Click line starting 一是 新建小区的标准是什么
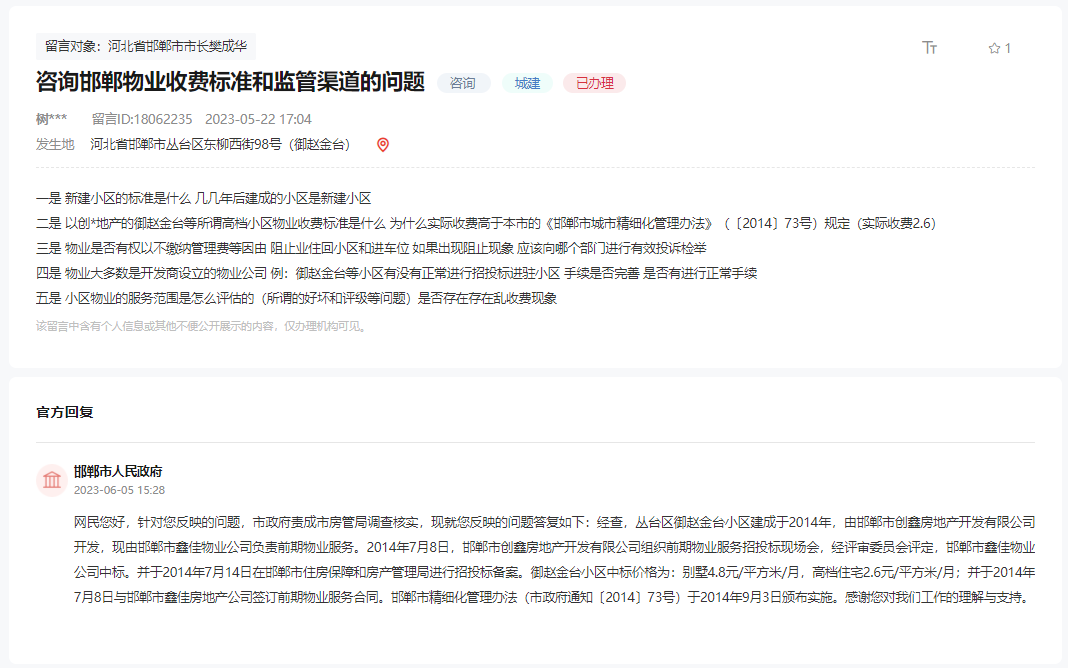The image size is (1068, 668). pos(204,198)
